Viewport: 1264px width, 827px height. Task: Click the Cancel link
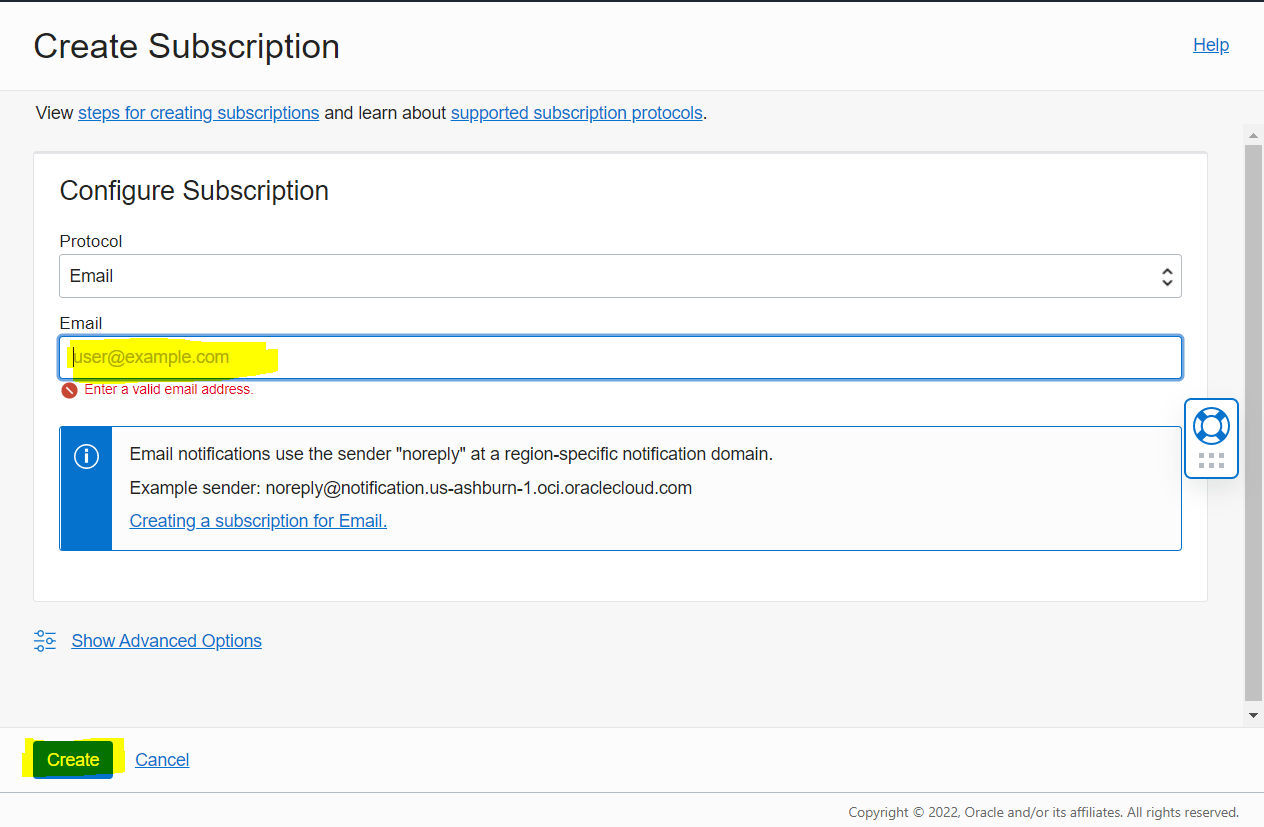click(162, 760)
